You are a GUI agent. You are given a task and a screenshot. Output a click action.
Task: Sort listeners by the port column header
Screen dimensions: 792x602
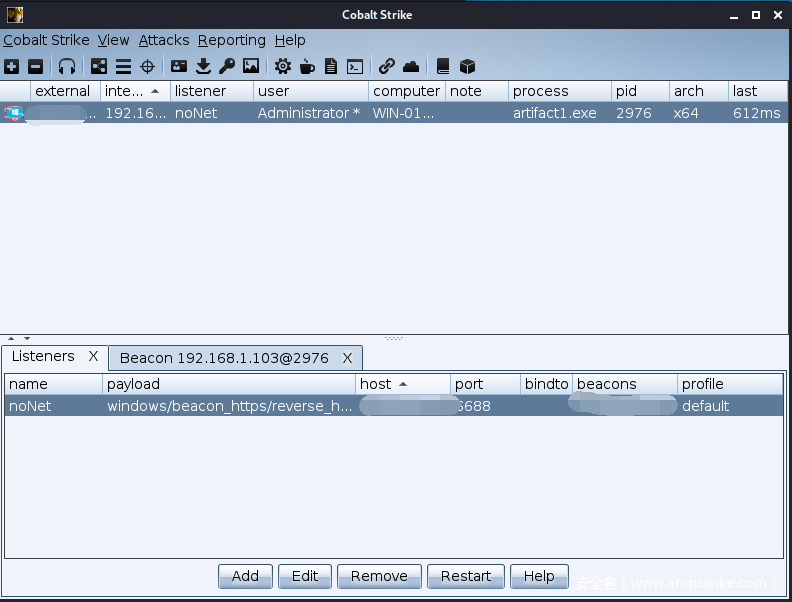click(485, 384)
